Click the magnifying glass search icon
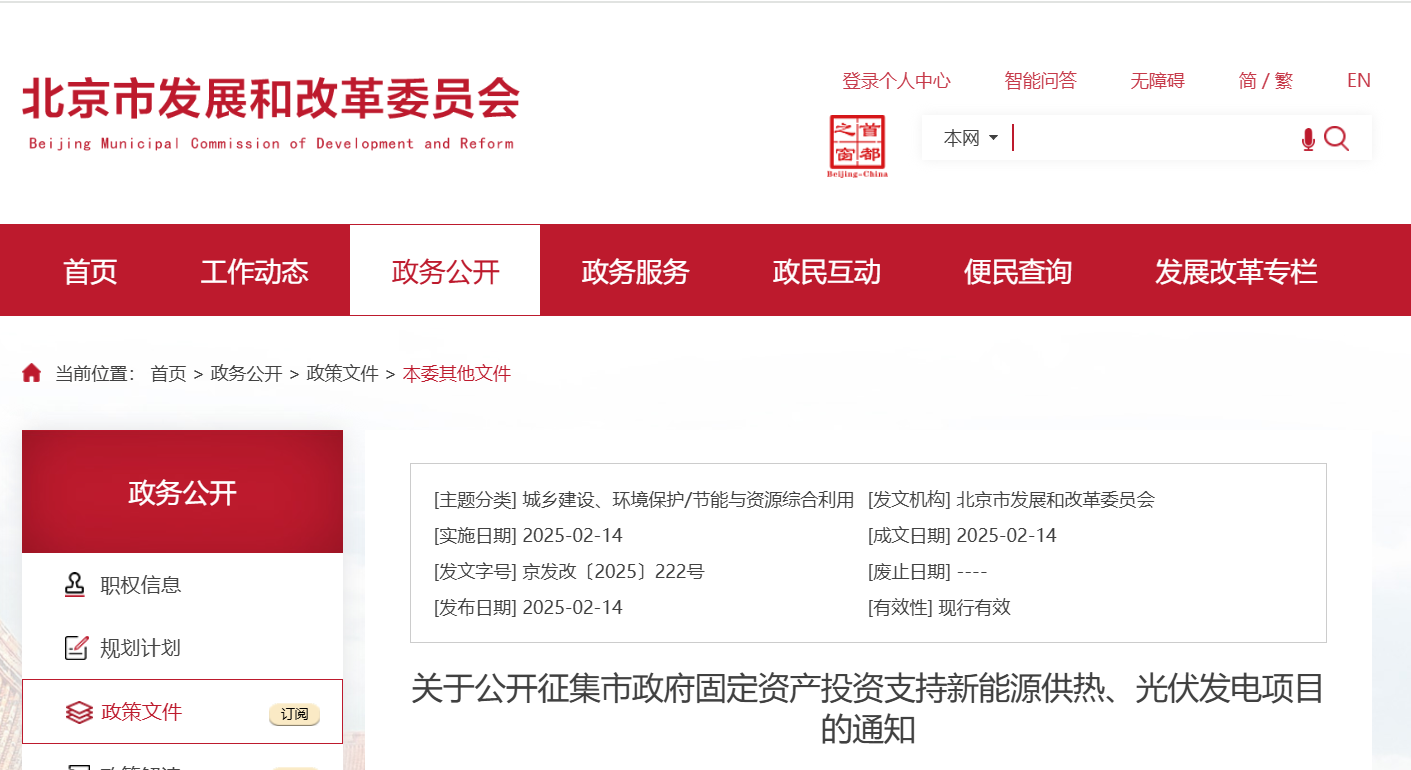The image size is (1411, 770). 1337,139
